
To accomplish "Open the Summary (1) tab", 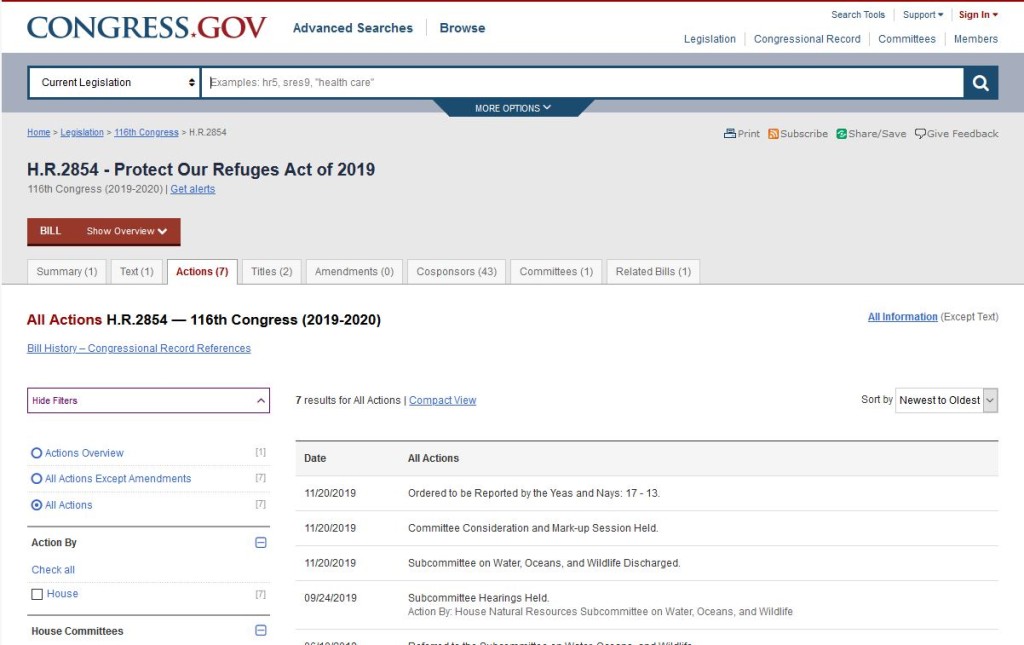I will tap(67, 272).
